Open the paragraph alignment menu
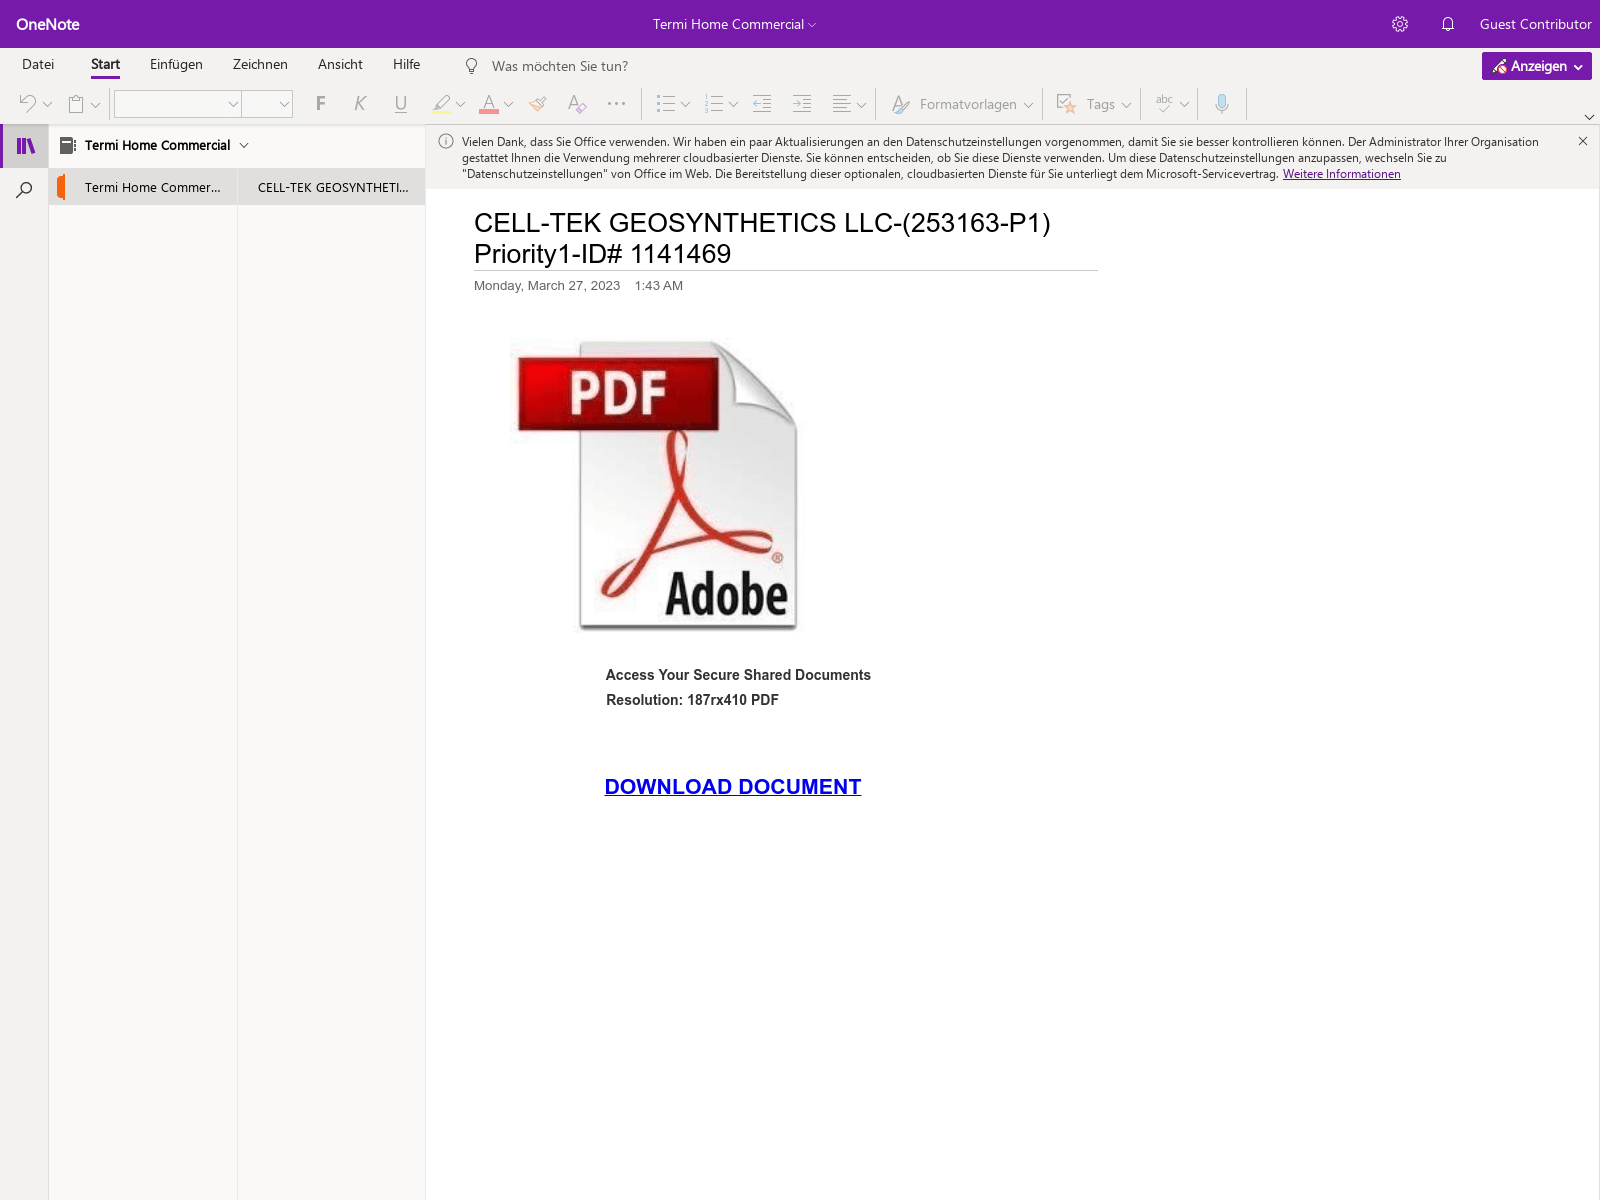This screenshot has height=1200, width=1600. 849,103
